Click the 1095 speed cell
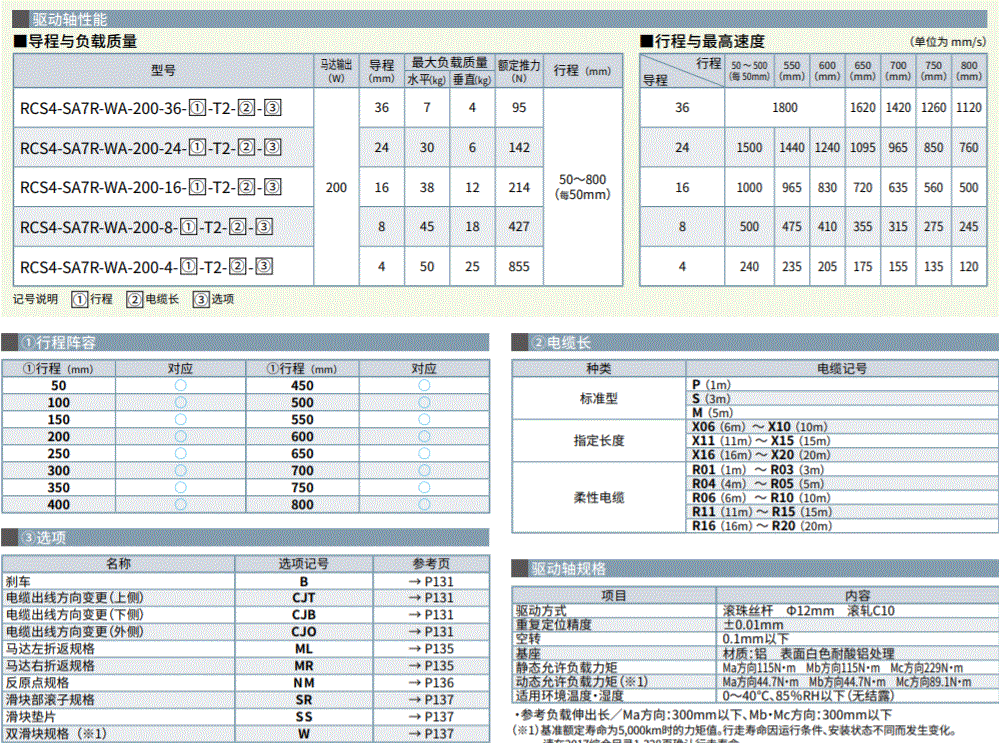999x743 pixels. pos(863,148)
